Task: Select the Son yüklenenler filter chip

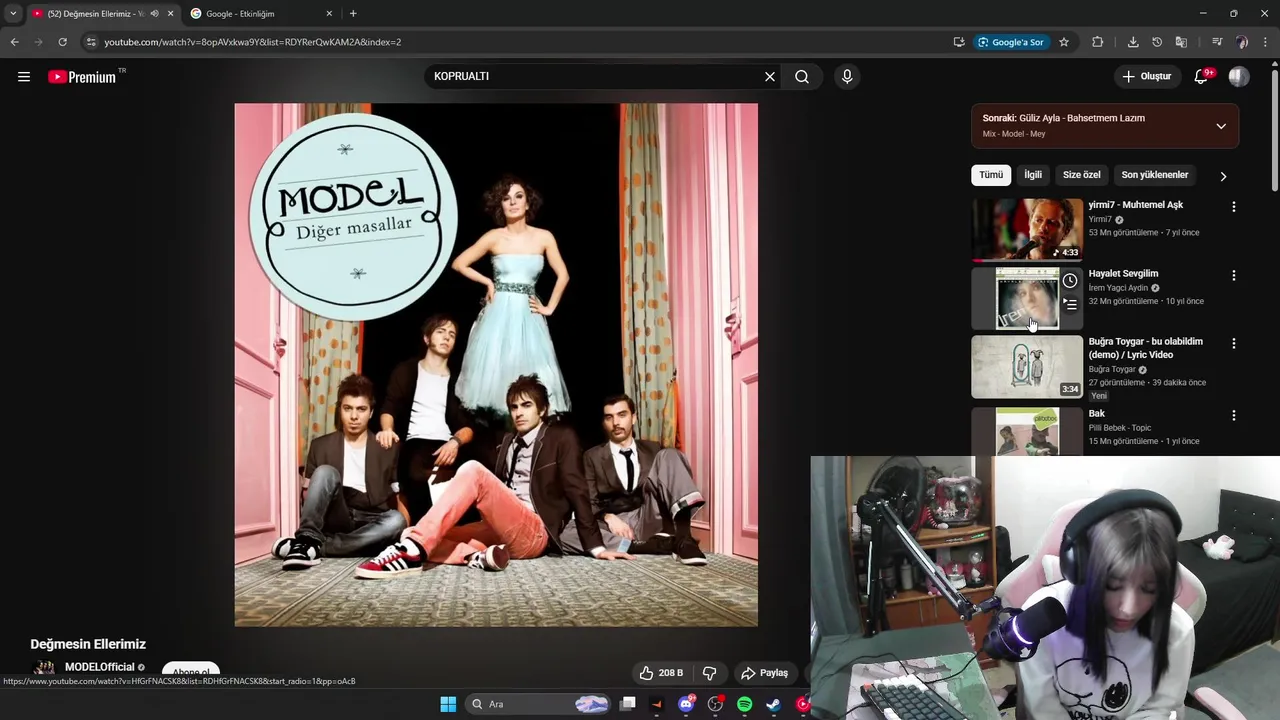Action: (x=1154, y=175)
